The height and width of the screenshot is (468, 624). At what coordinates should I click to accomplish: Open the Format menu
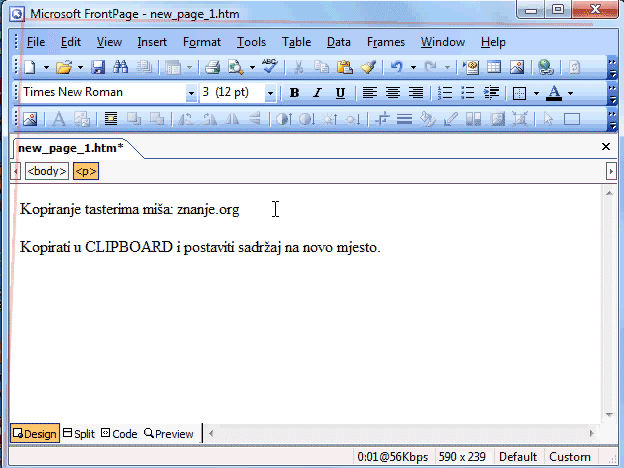click(202, 42)
